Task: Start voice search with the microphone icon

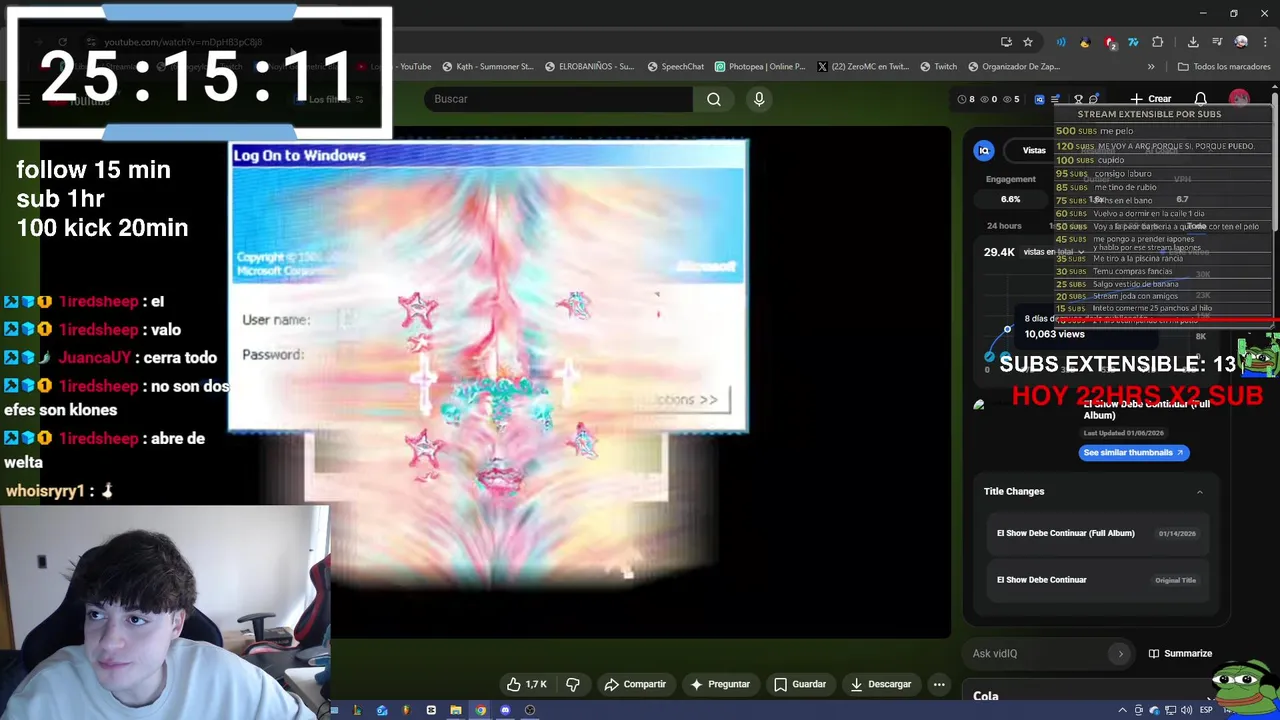Action: click(759, 99)
